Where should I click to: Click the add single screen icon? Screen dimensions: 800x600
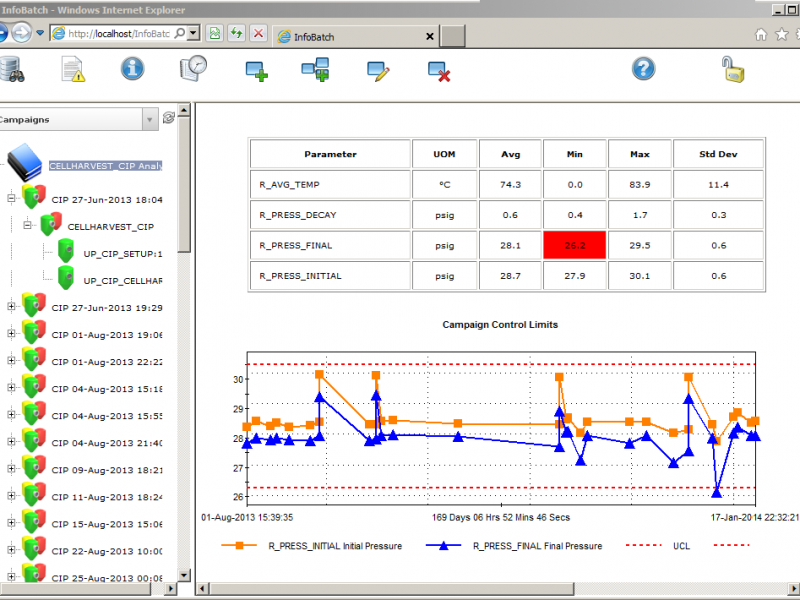(256, 71)
